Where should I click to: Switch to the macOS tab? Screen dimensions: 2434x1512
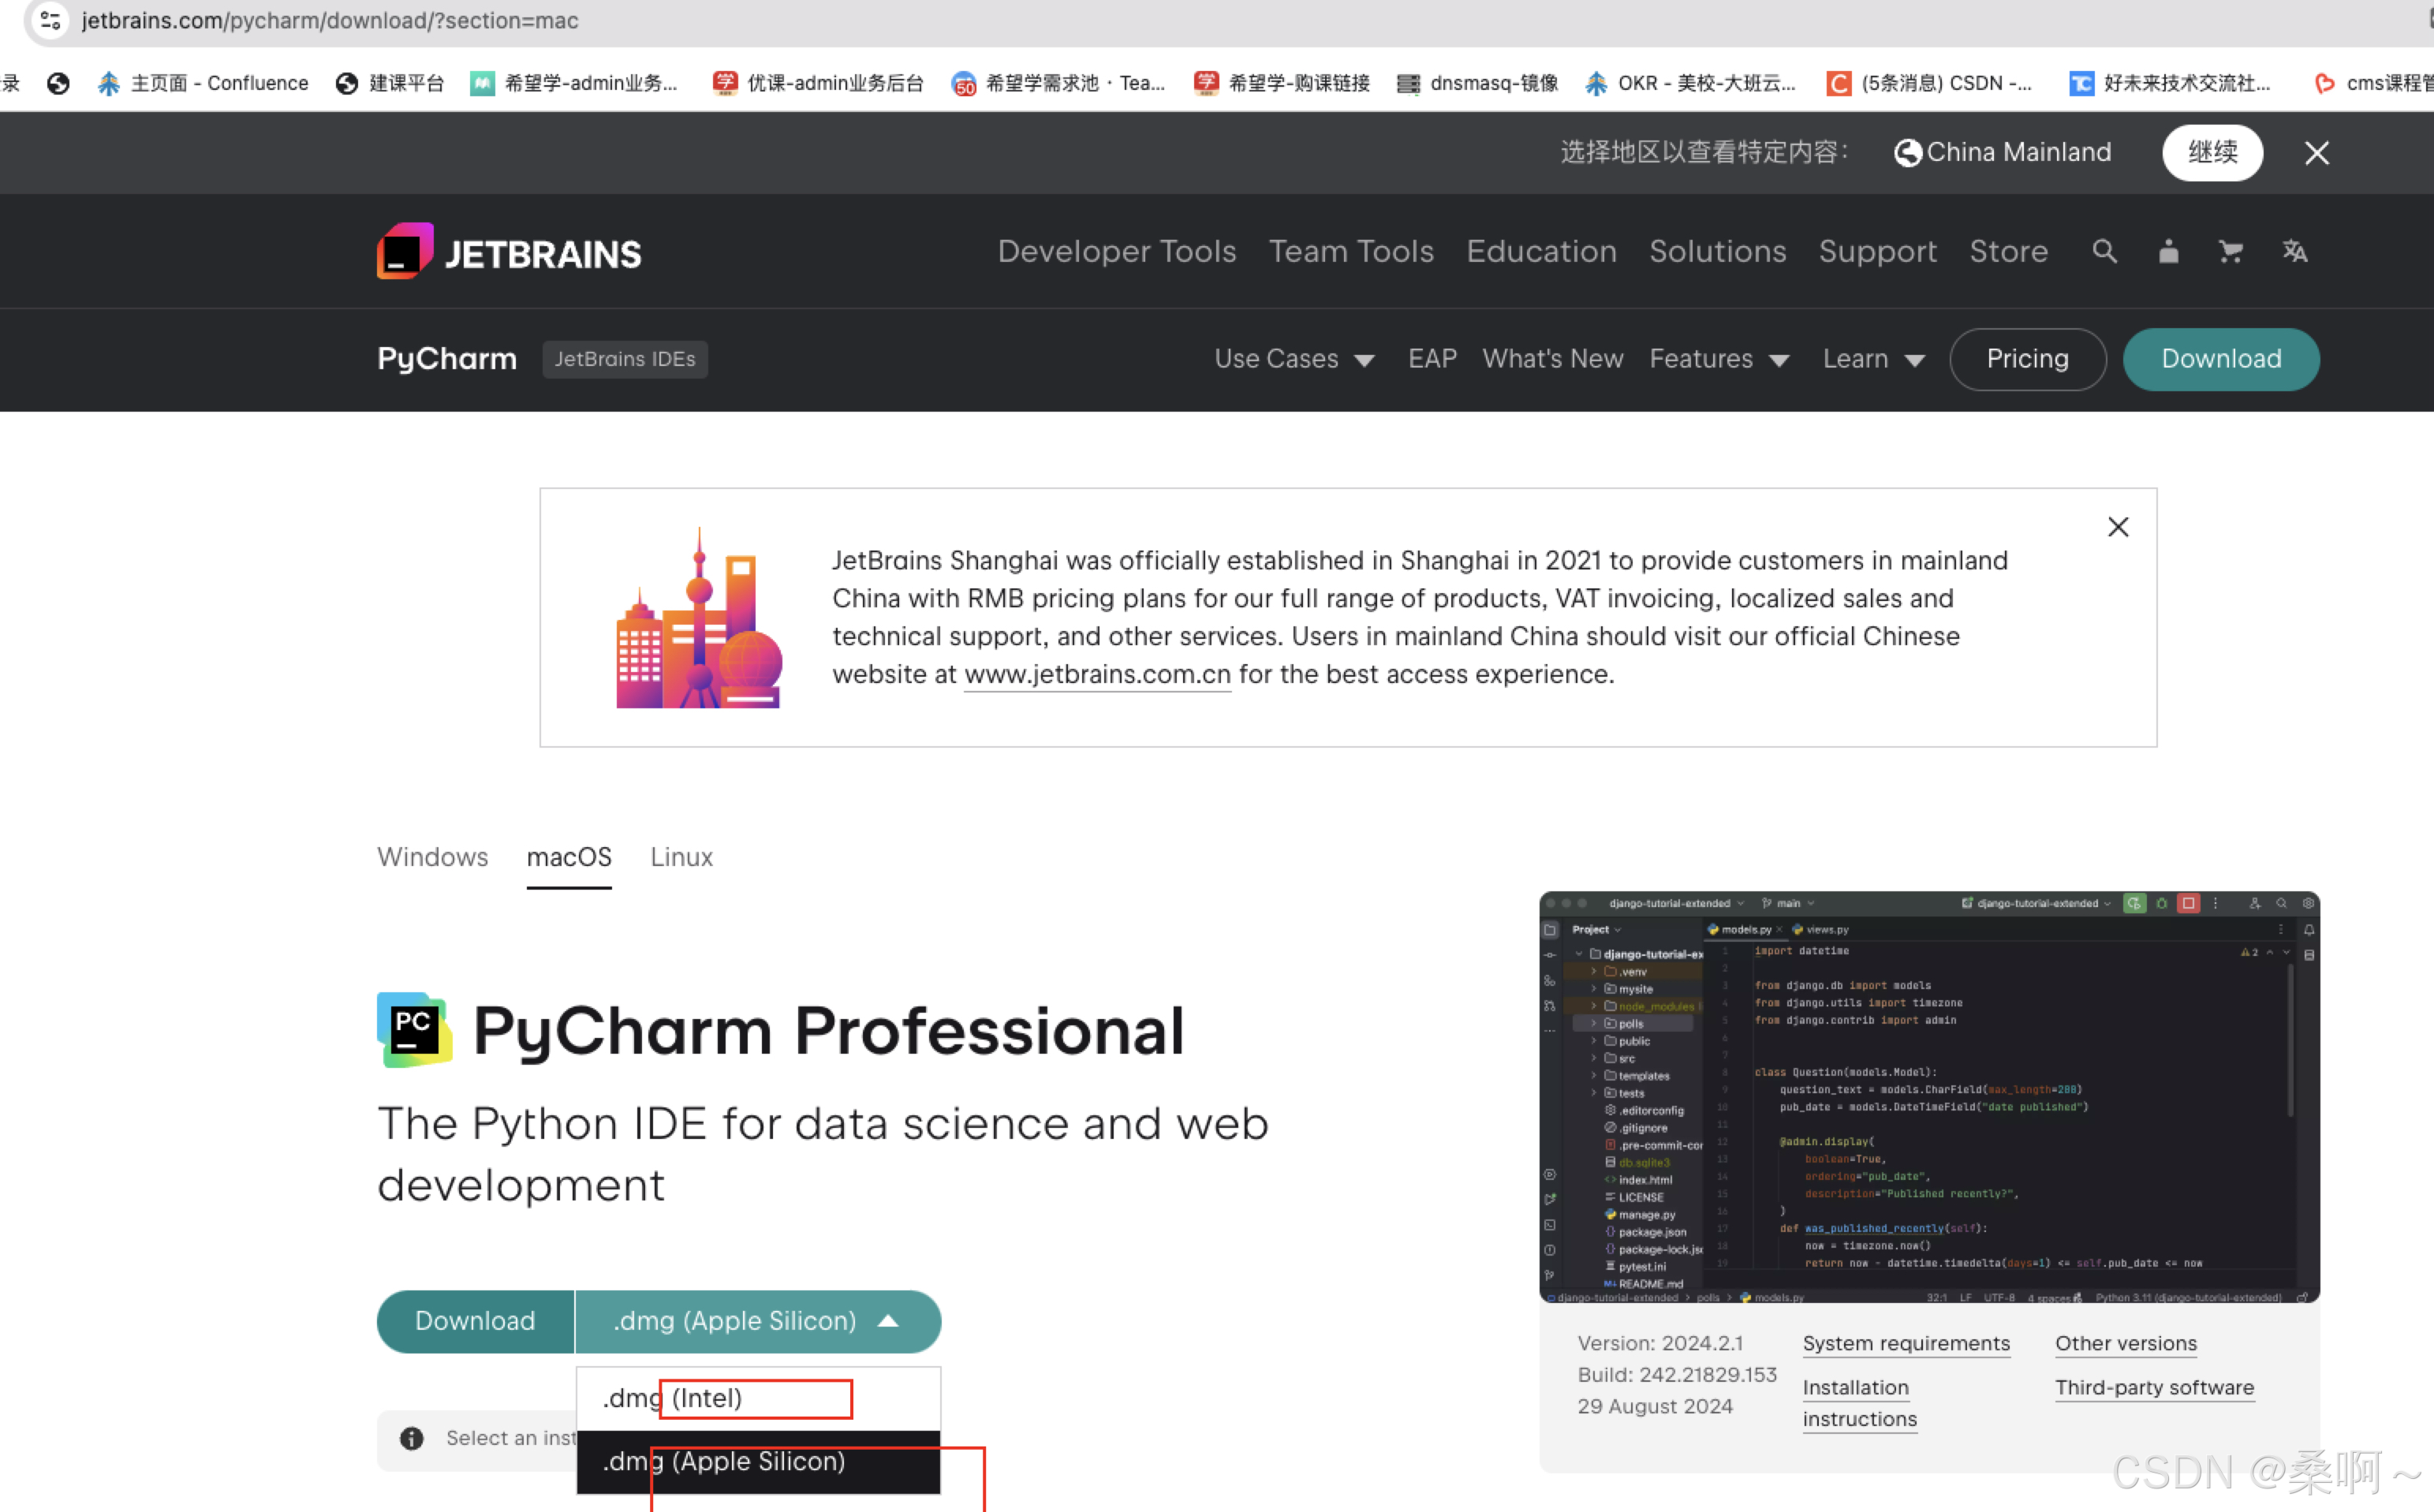(569, 857)
